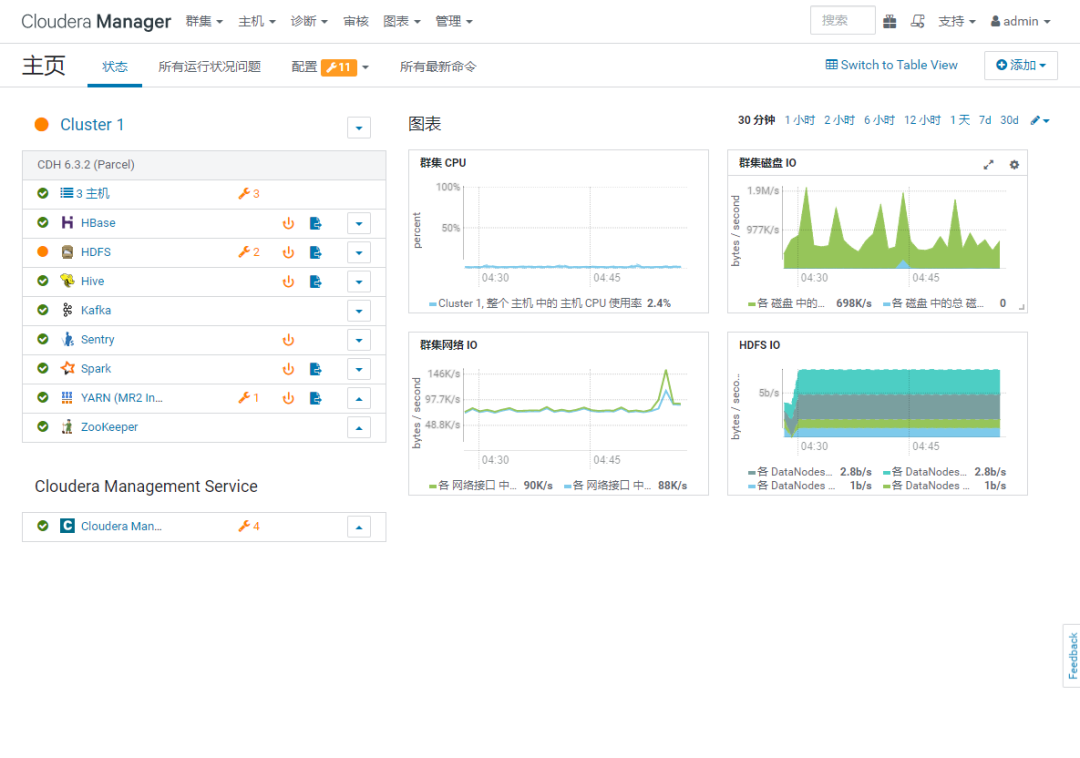
Task: Open YARN configuration issues wrench 1
Action: pos(249,398)
